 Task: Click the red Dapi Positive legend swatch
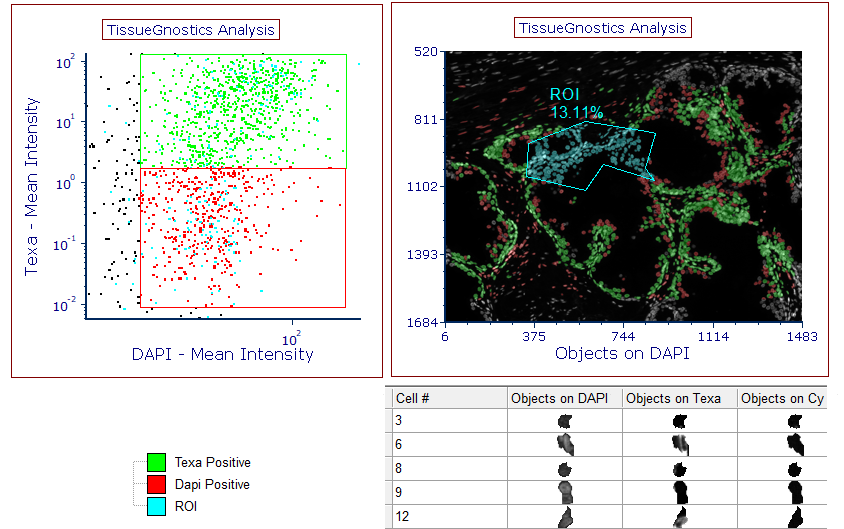pyautogui.click(x=155, y=484)
